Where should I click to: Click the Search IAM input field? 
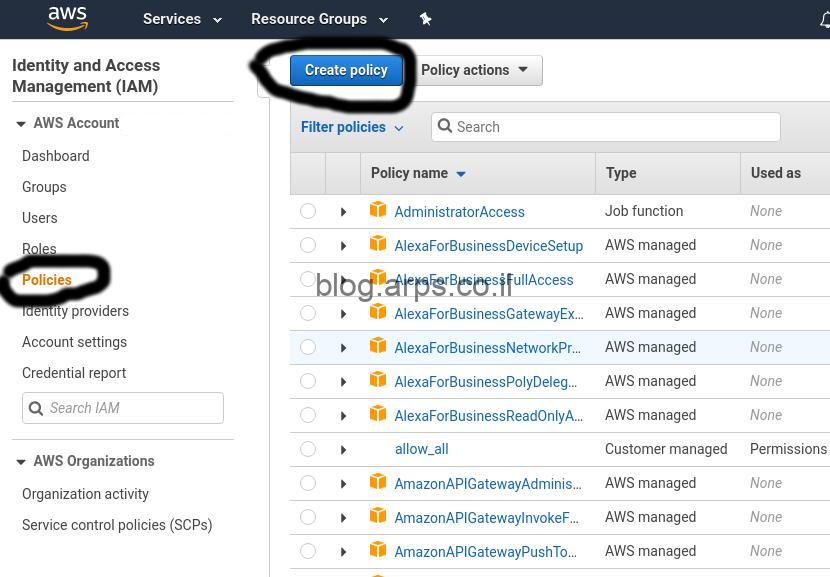(123, 408)
